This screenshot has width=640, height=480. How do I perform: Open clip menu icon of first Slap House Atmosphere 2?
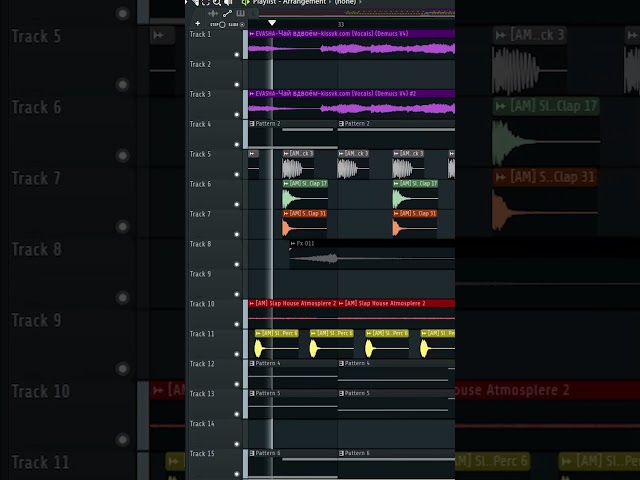coord(252,303)
